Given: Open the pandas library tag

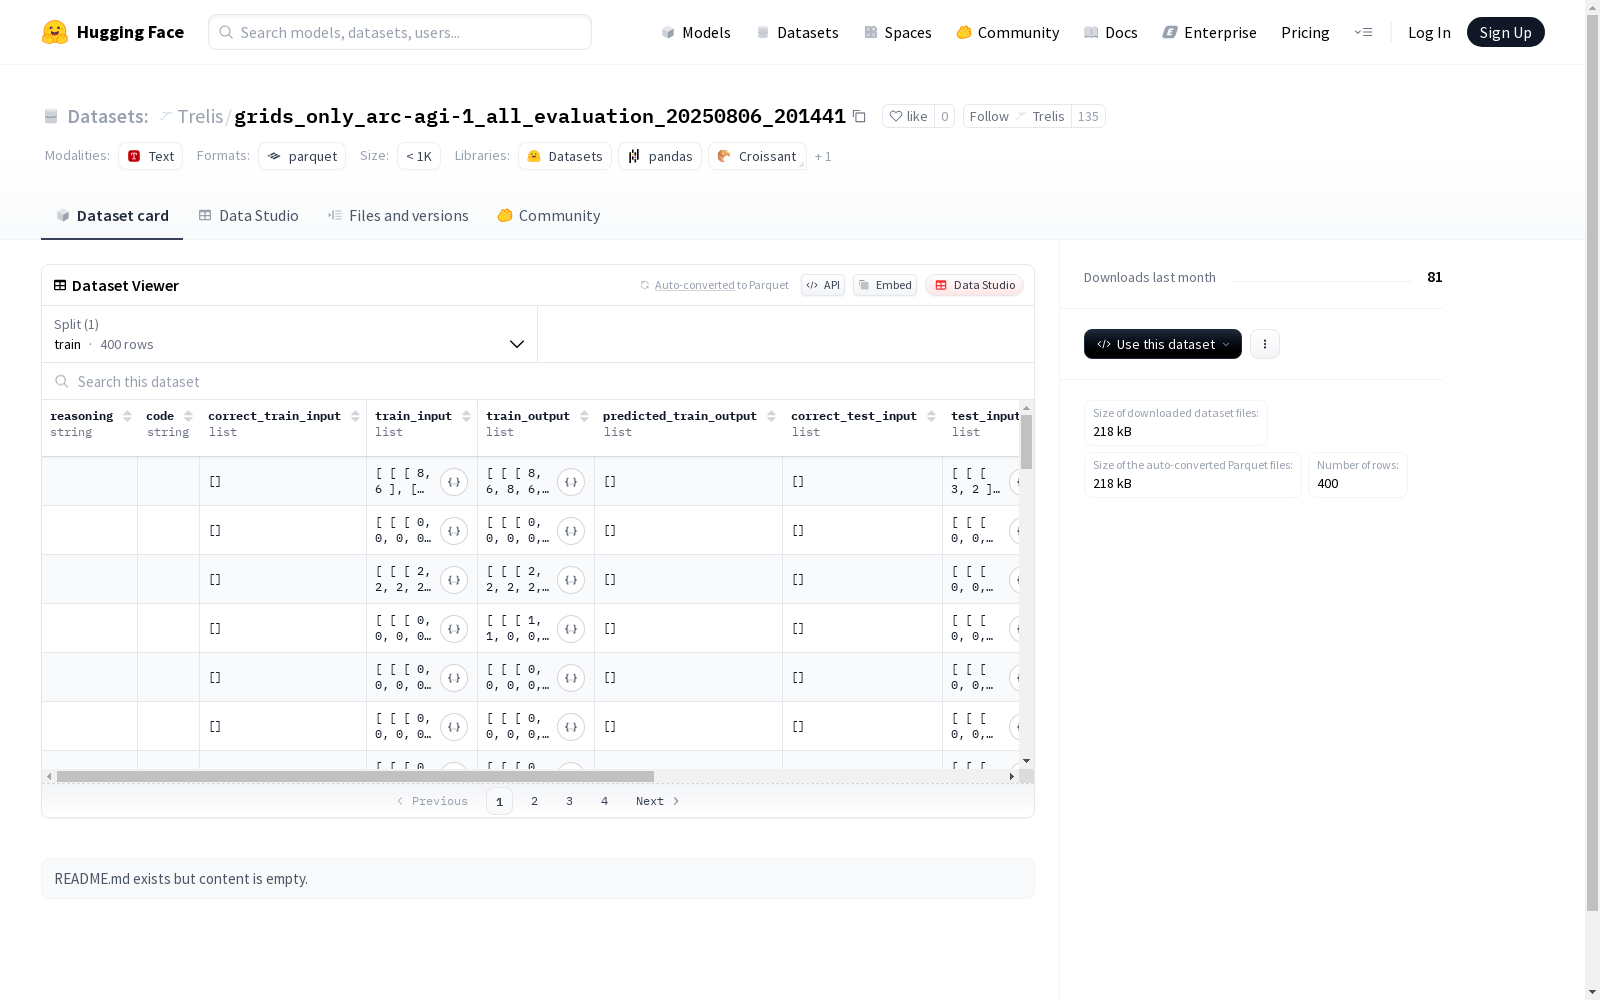Looking at the screenshot, I should click(x=660, y=156).
